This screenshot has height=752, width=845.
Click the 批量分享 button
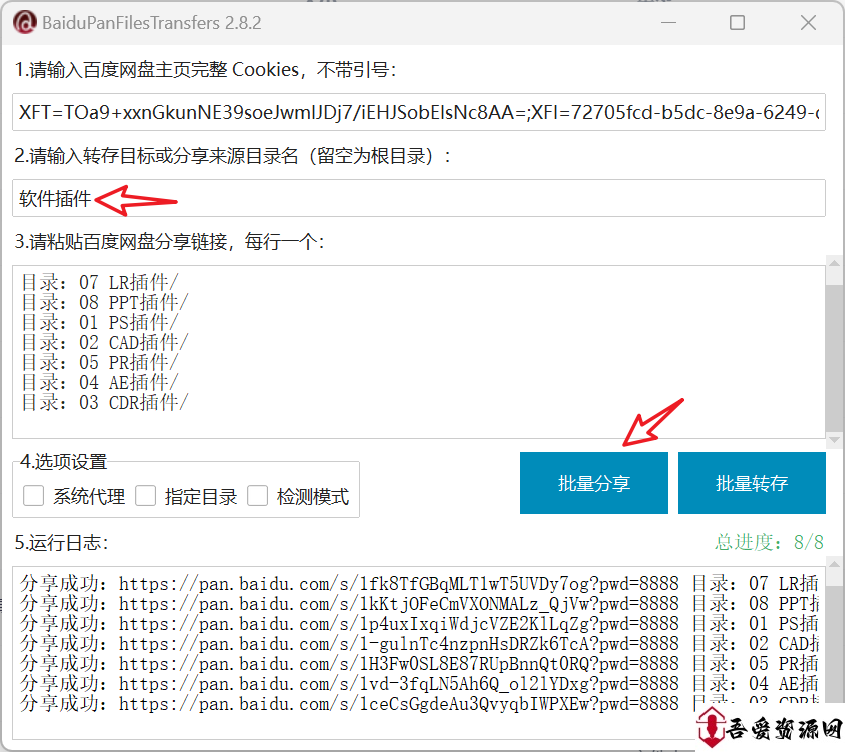coord(594,483)
